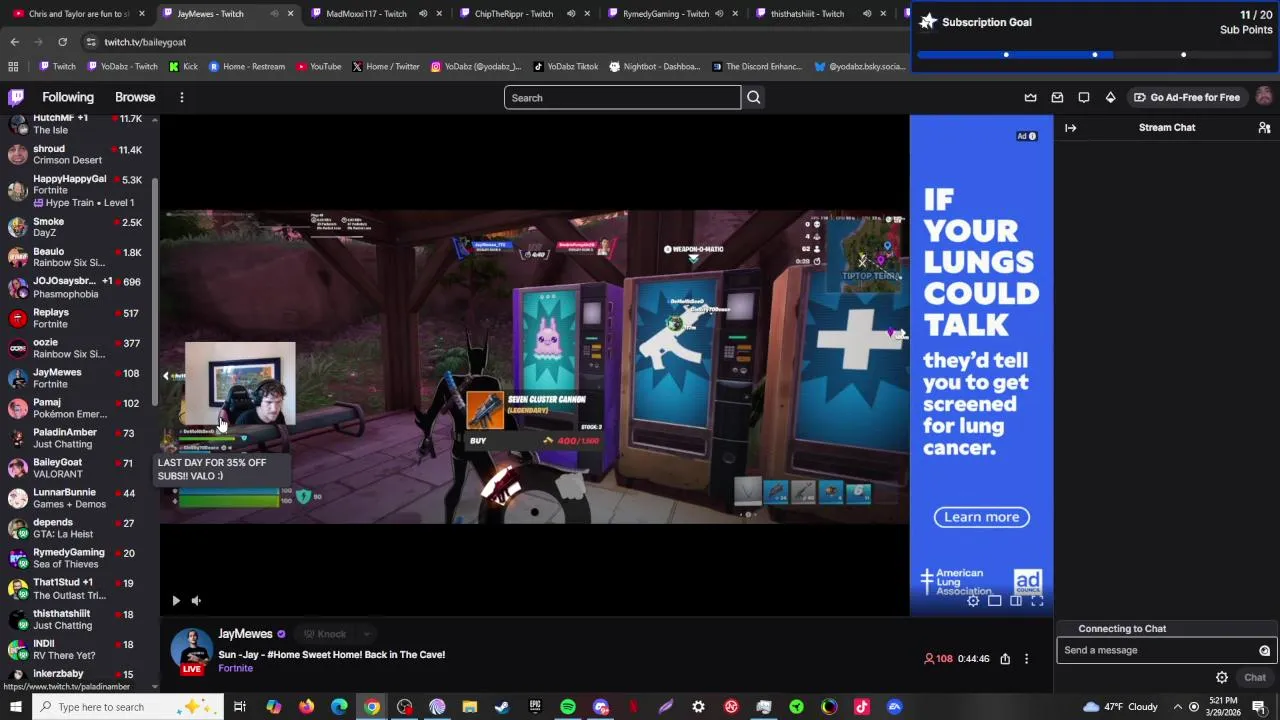Open Firefox from the taskbar
1280x720 pixels.
306,707
